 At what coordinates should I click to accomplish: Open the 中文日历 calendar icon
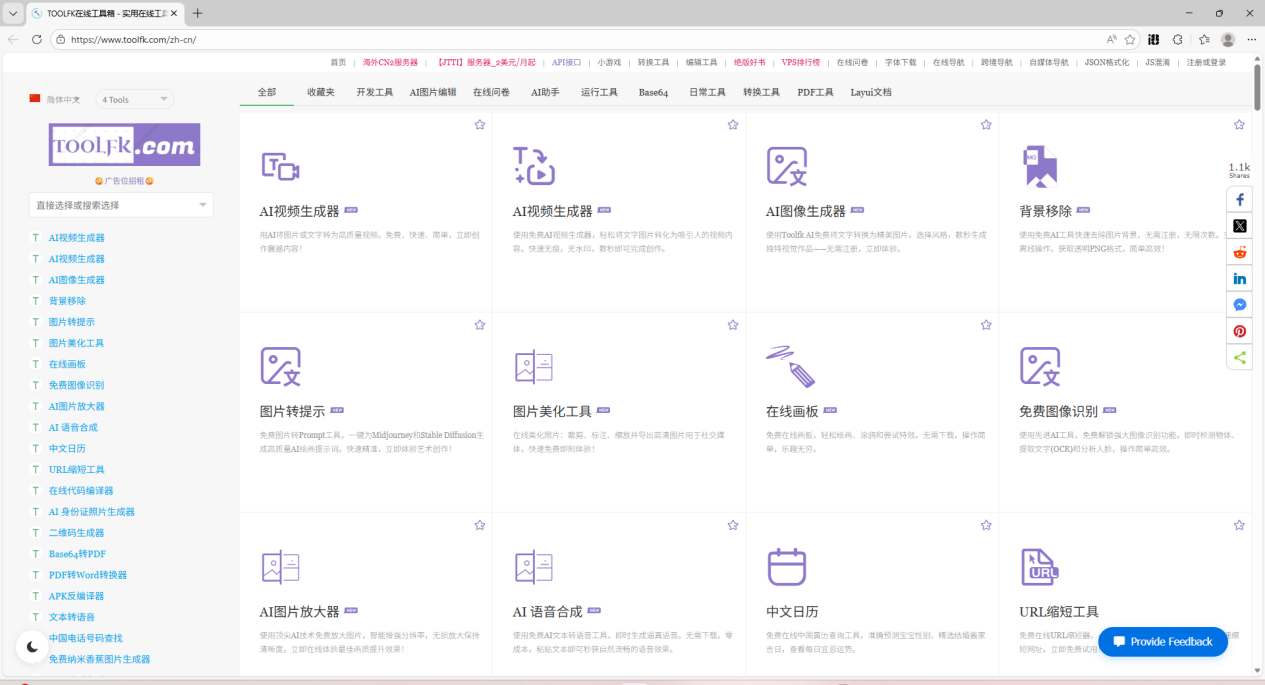pos(786,566)
